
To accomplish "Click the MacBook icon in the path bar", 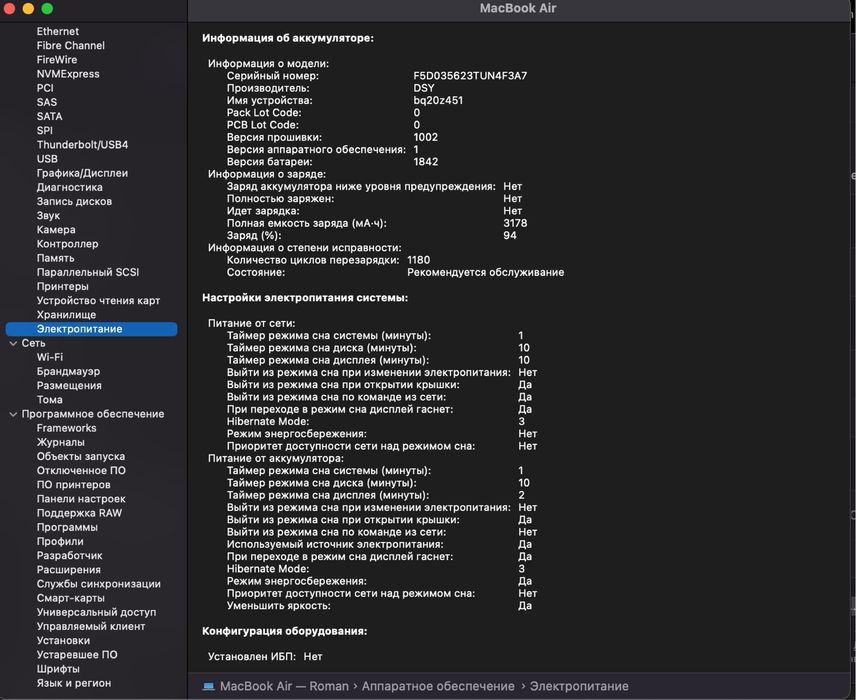I will [x=208, y=686].
